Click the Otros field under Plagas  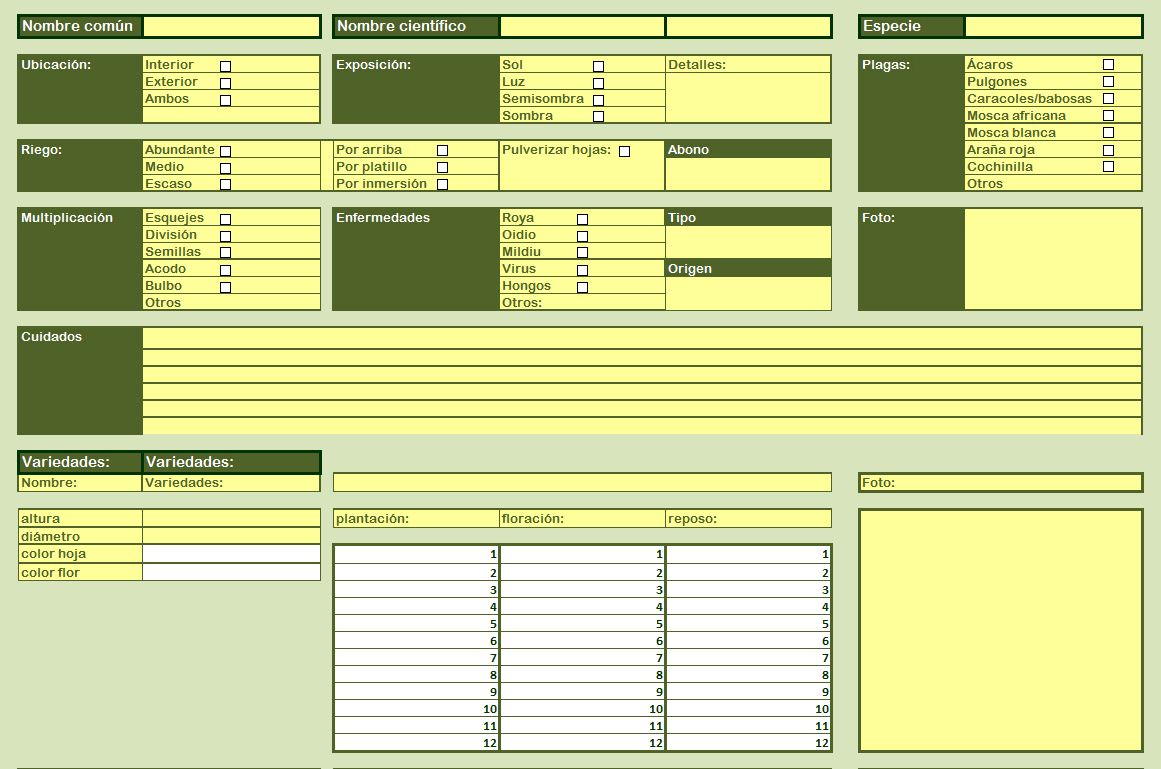(x=1053, y=184)
